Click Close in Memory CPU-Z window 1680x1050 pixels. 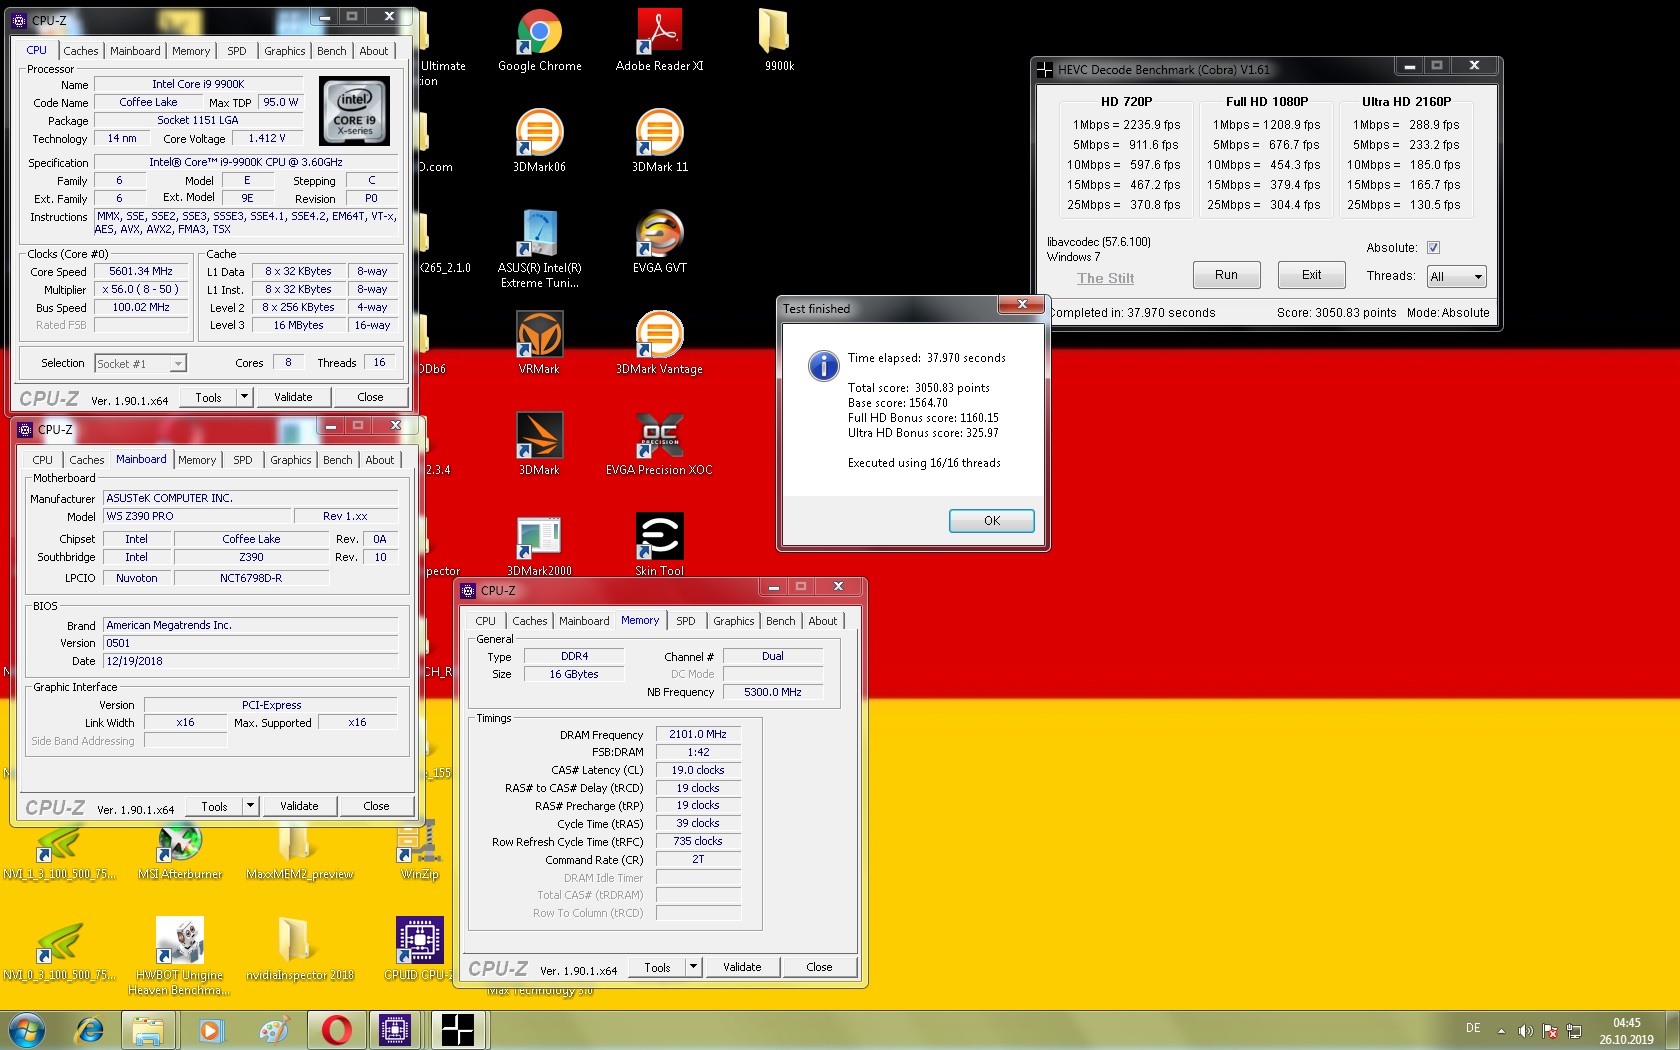(x=819, y=967)
